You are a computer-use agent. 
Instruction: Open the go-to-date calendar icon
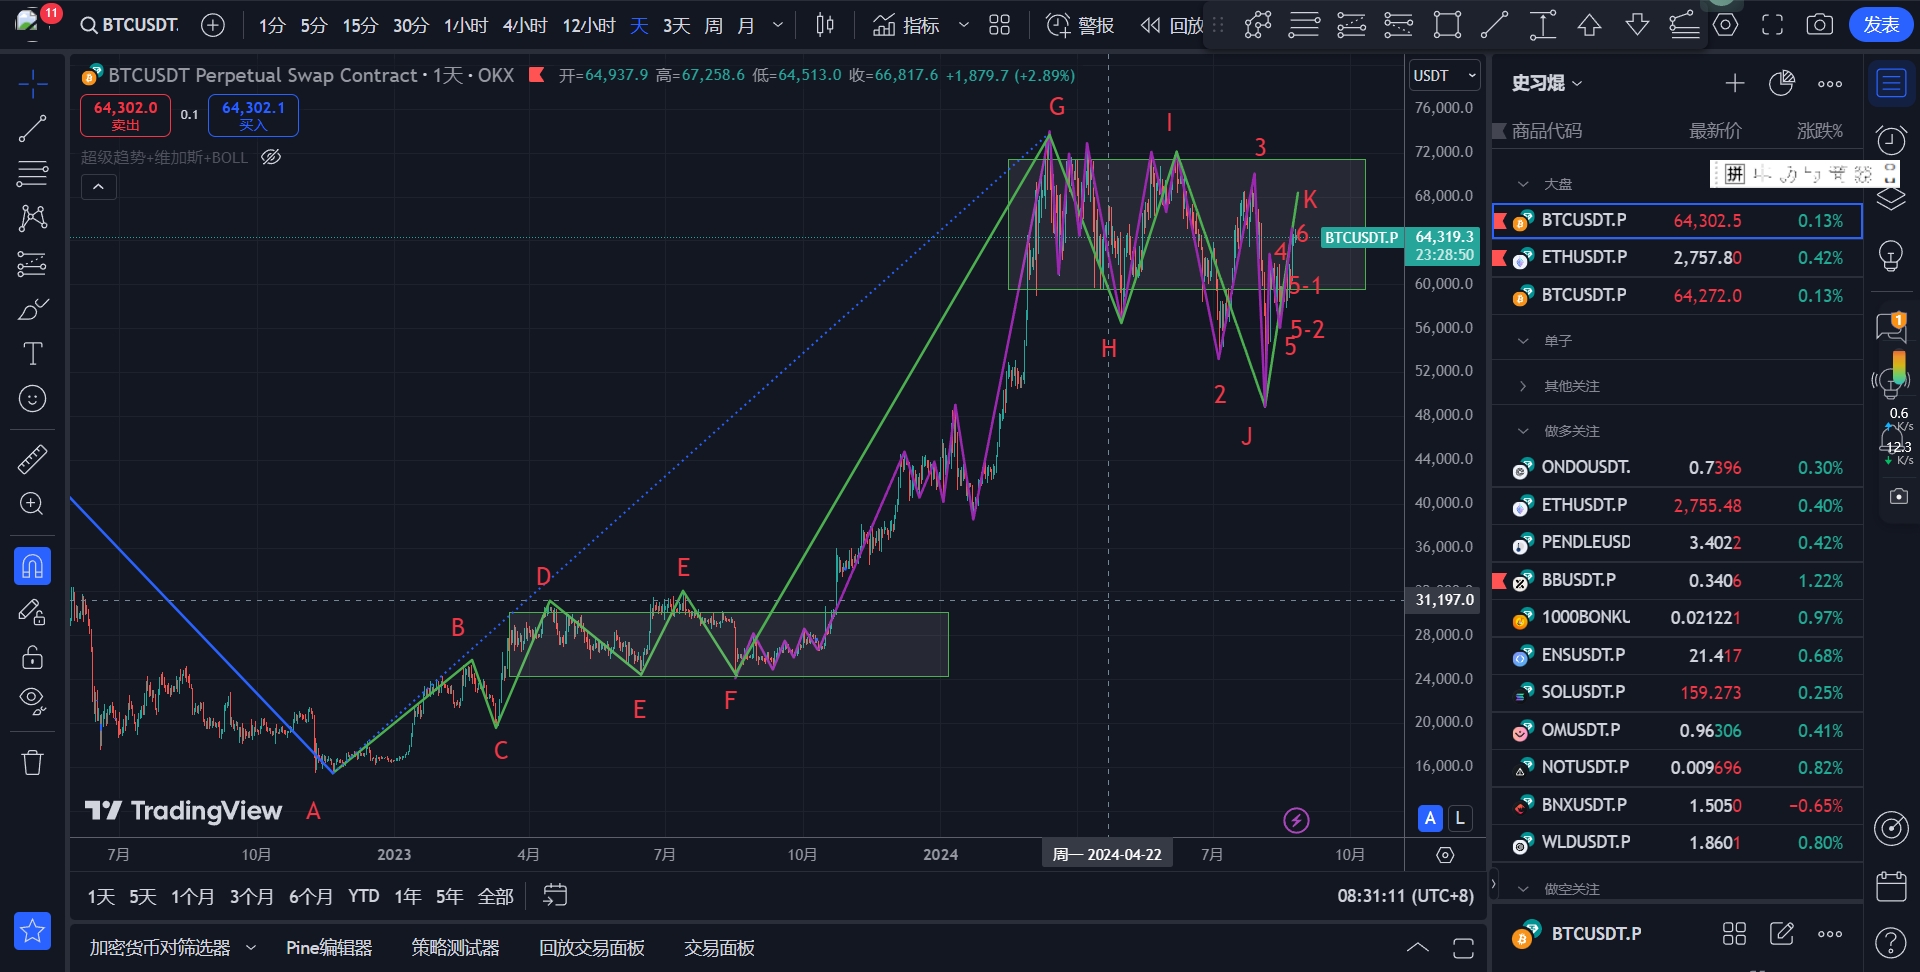pyautogui.click(x=555, y=895)
